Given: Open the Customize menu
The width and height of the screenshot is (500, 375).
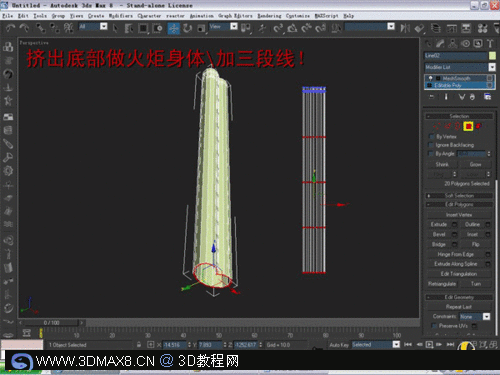Looking at the screenshot, I should pos(298,16).
